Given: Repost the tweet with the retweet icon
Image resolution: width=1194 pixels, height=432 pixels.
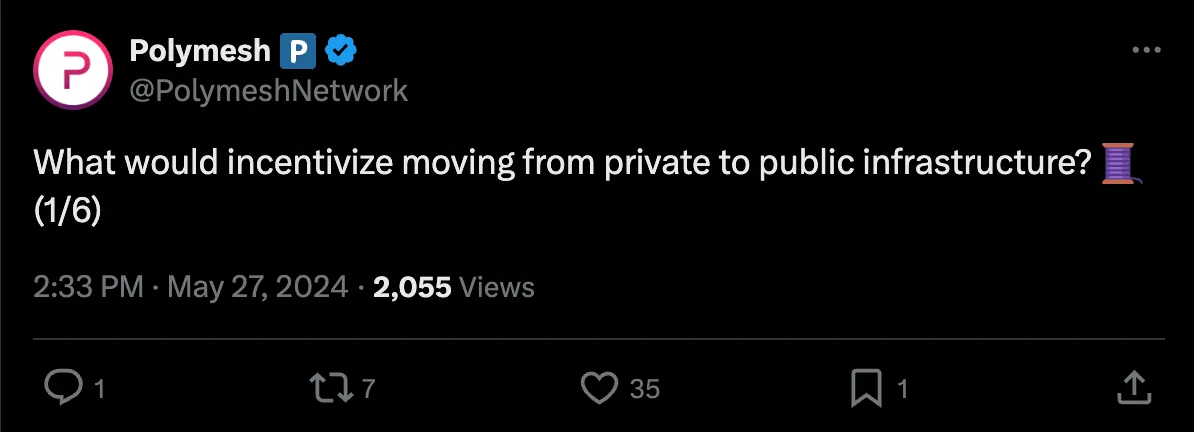Looking at the screenshot, I should [332, 388].
